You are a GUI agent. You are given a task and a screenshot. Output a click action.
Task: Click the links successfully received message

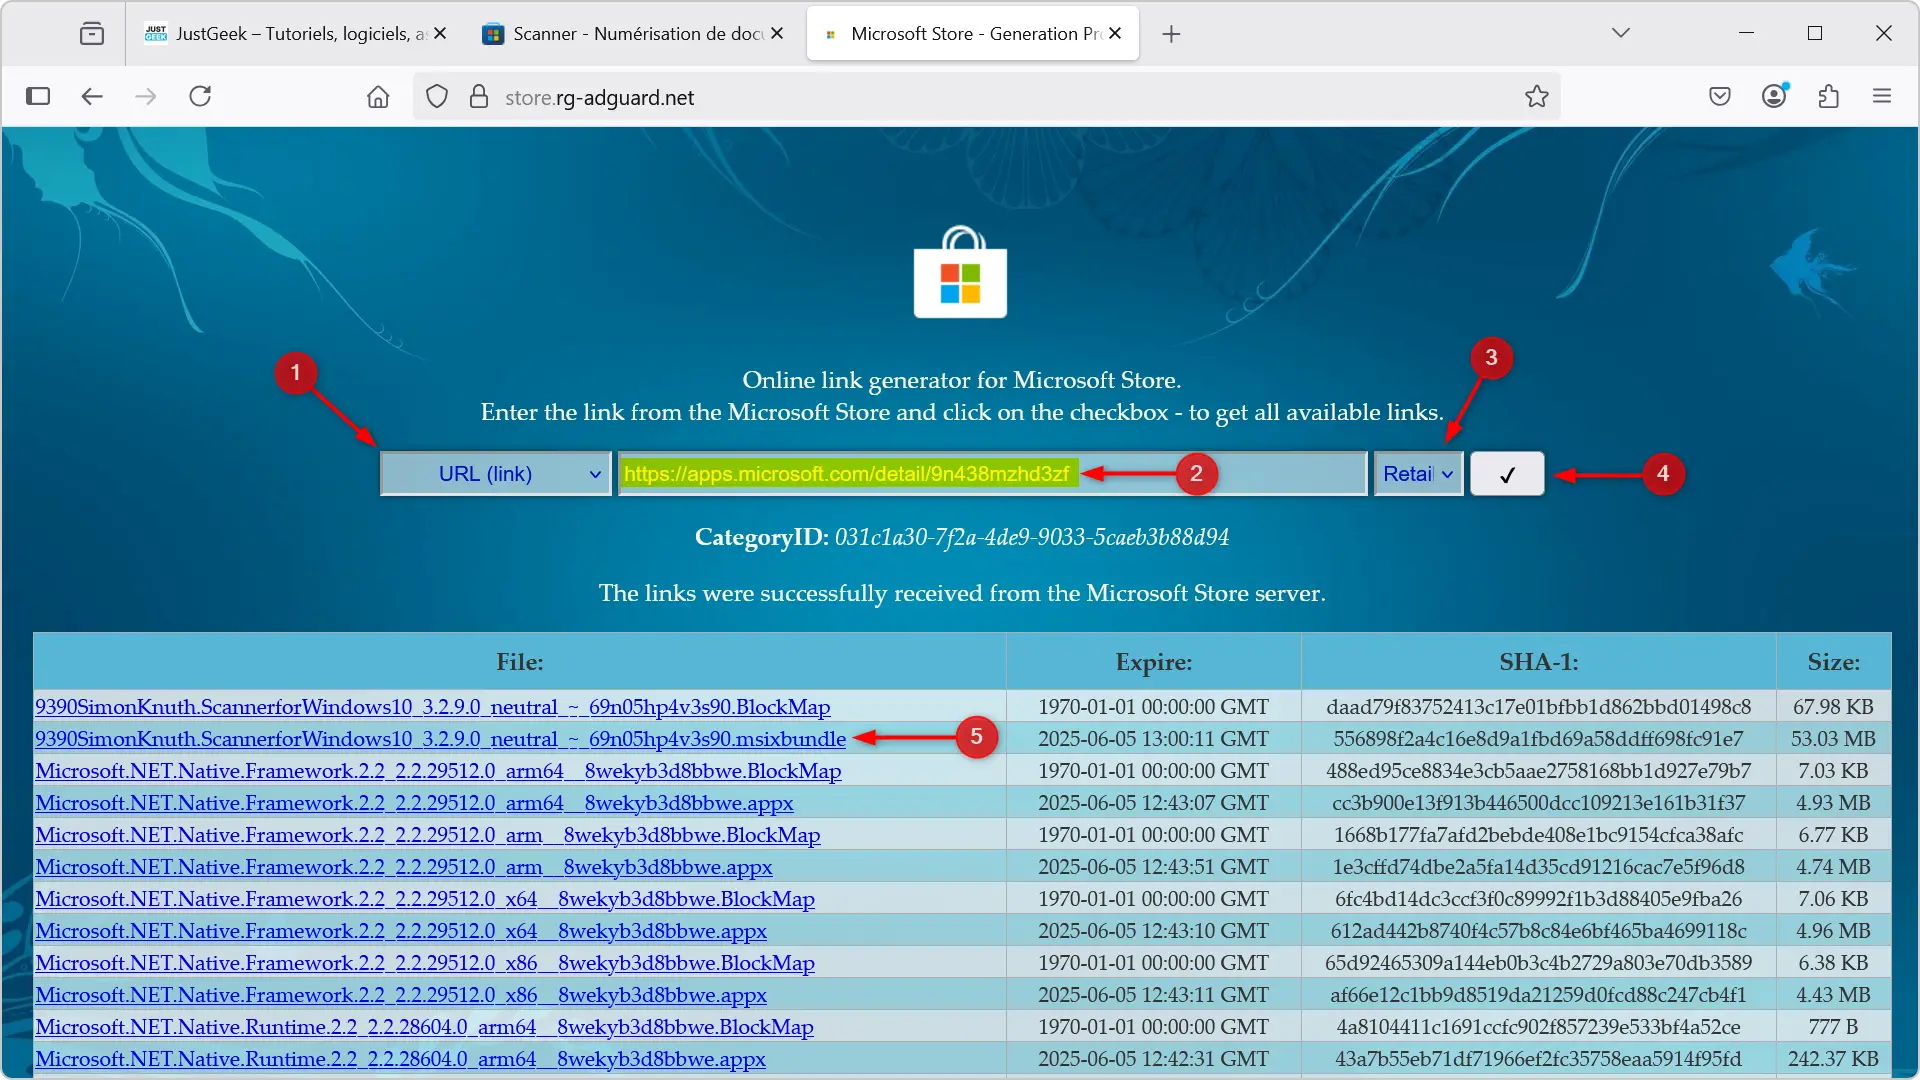coord(962,593)
